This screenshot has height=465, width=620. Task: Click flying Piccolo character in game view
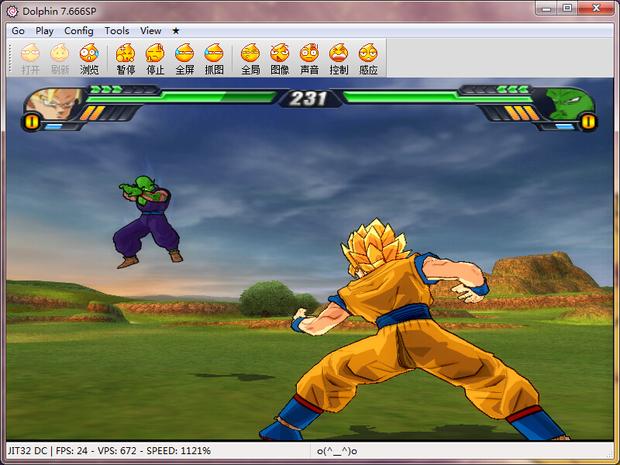tap(147, 221)
